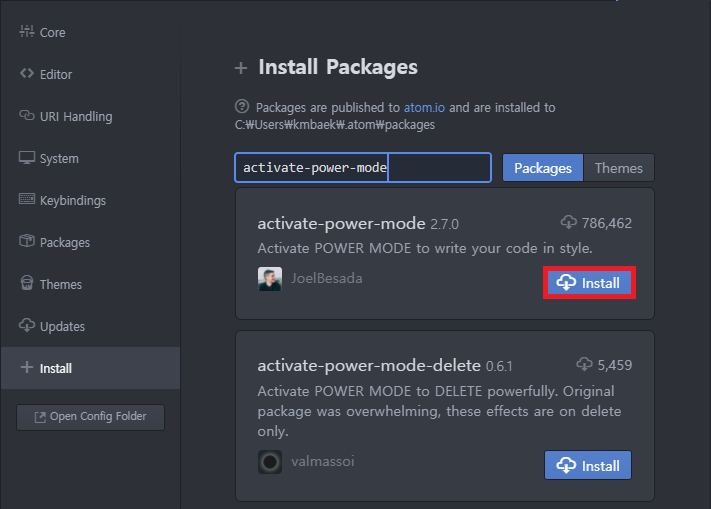
Task: Click the external link icon on Open Config Folder
Action: pos(40,417)
